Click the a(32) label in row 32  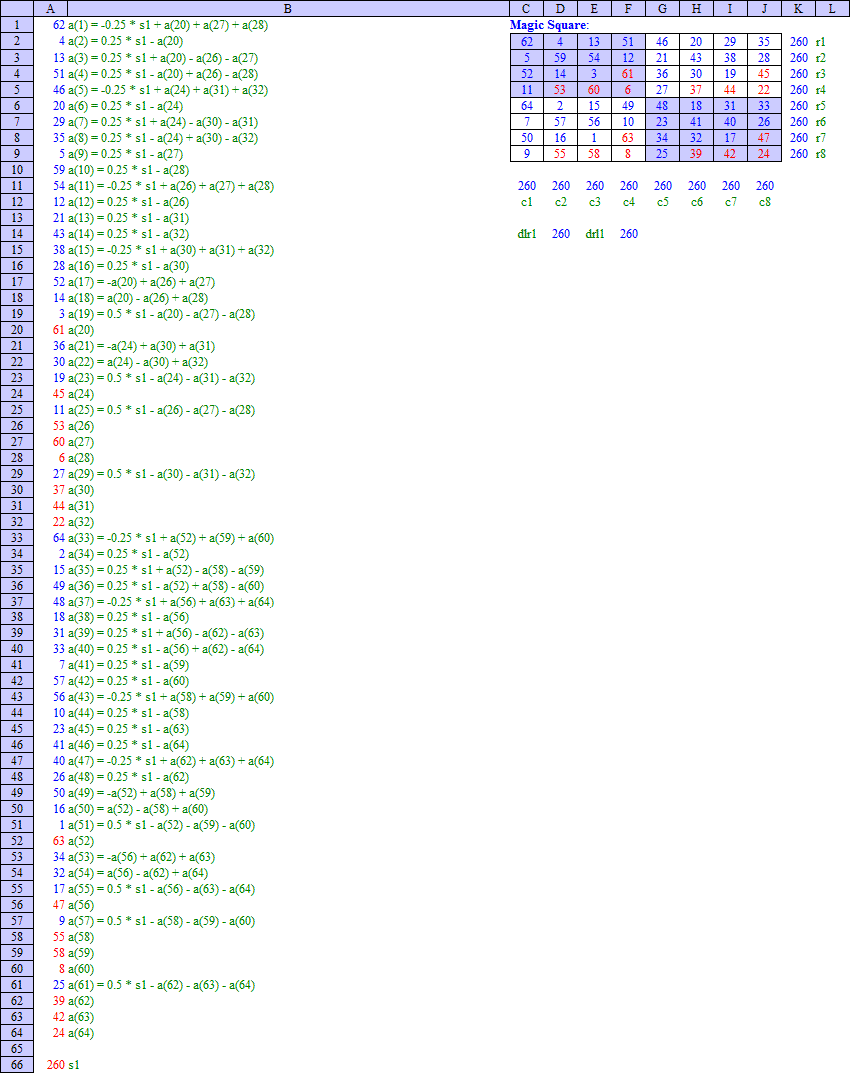point(81,522)
